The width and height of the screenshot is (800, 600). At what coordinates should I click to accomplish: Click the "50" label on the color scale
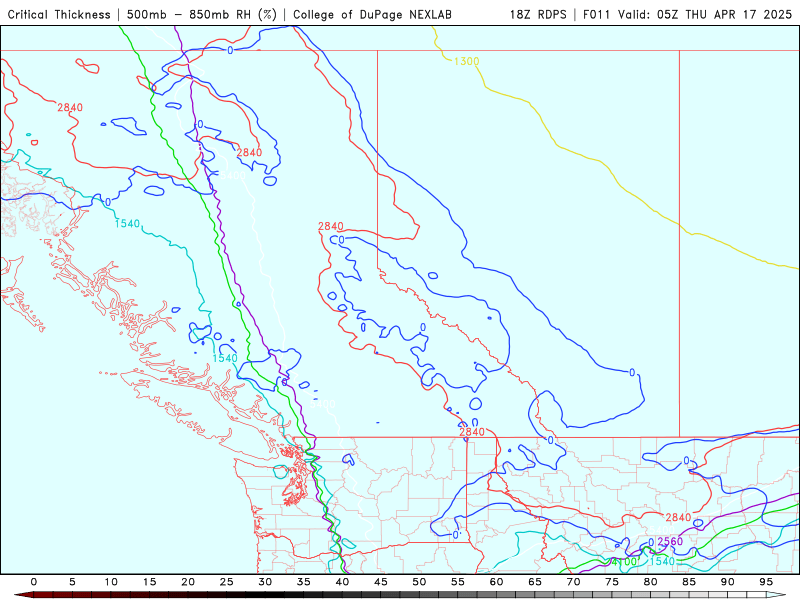click(x=419, y=582)
